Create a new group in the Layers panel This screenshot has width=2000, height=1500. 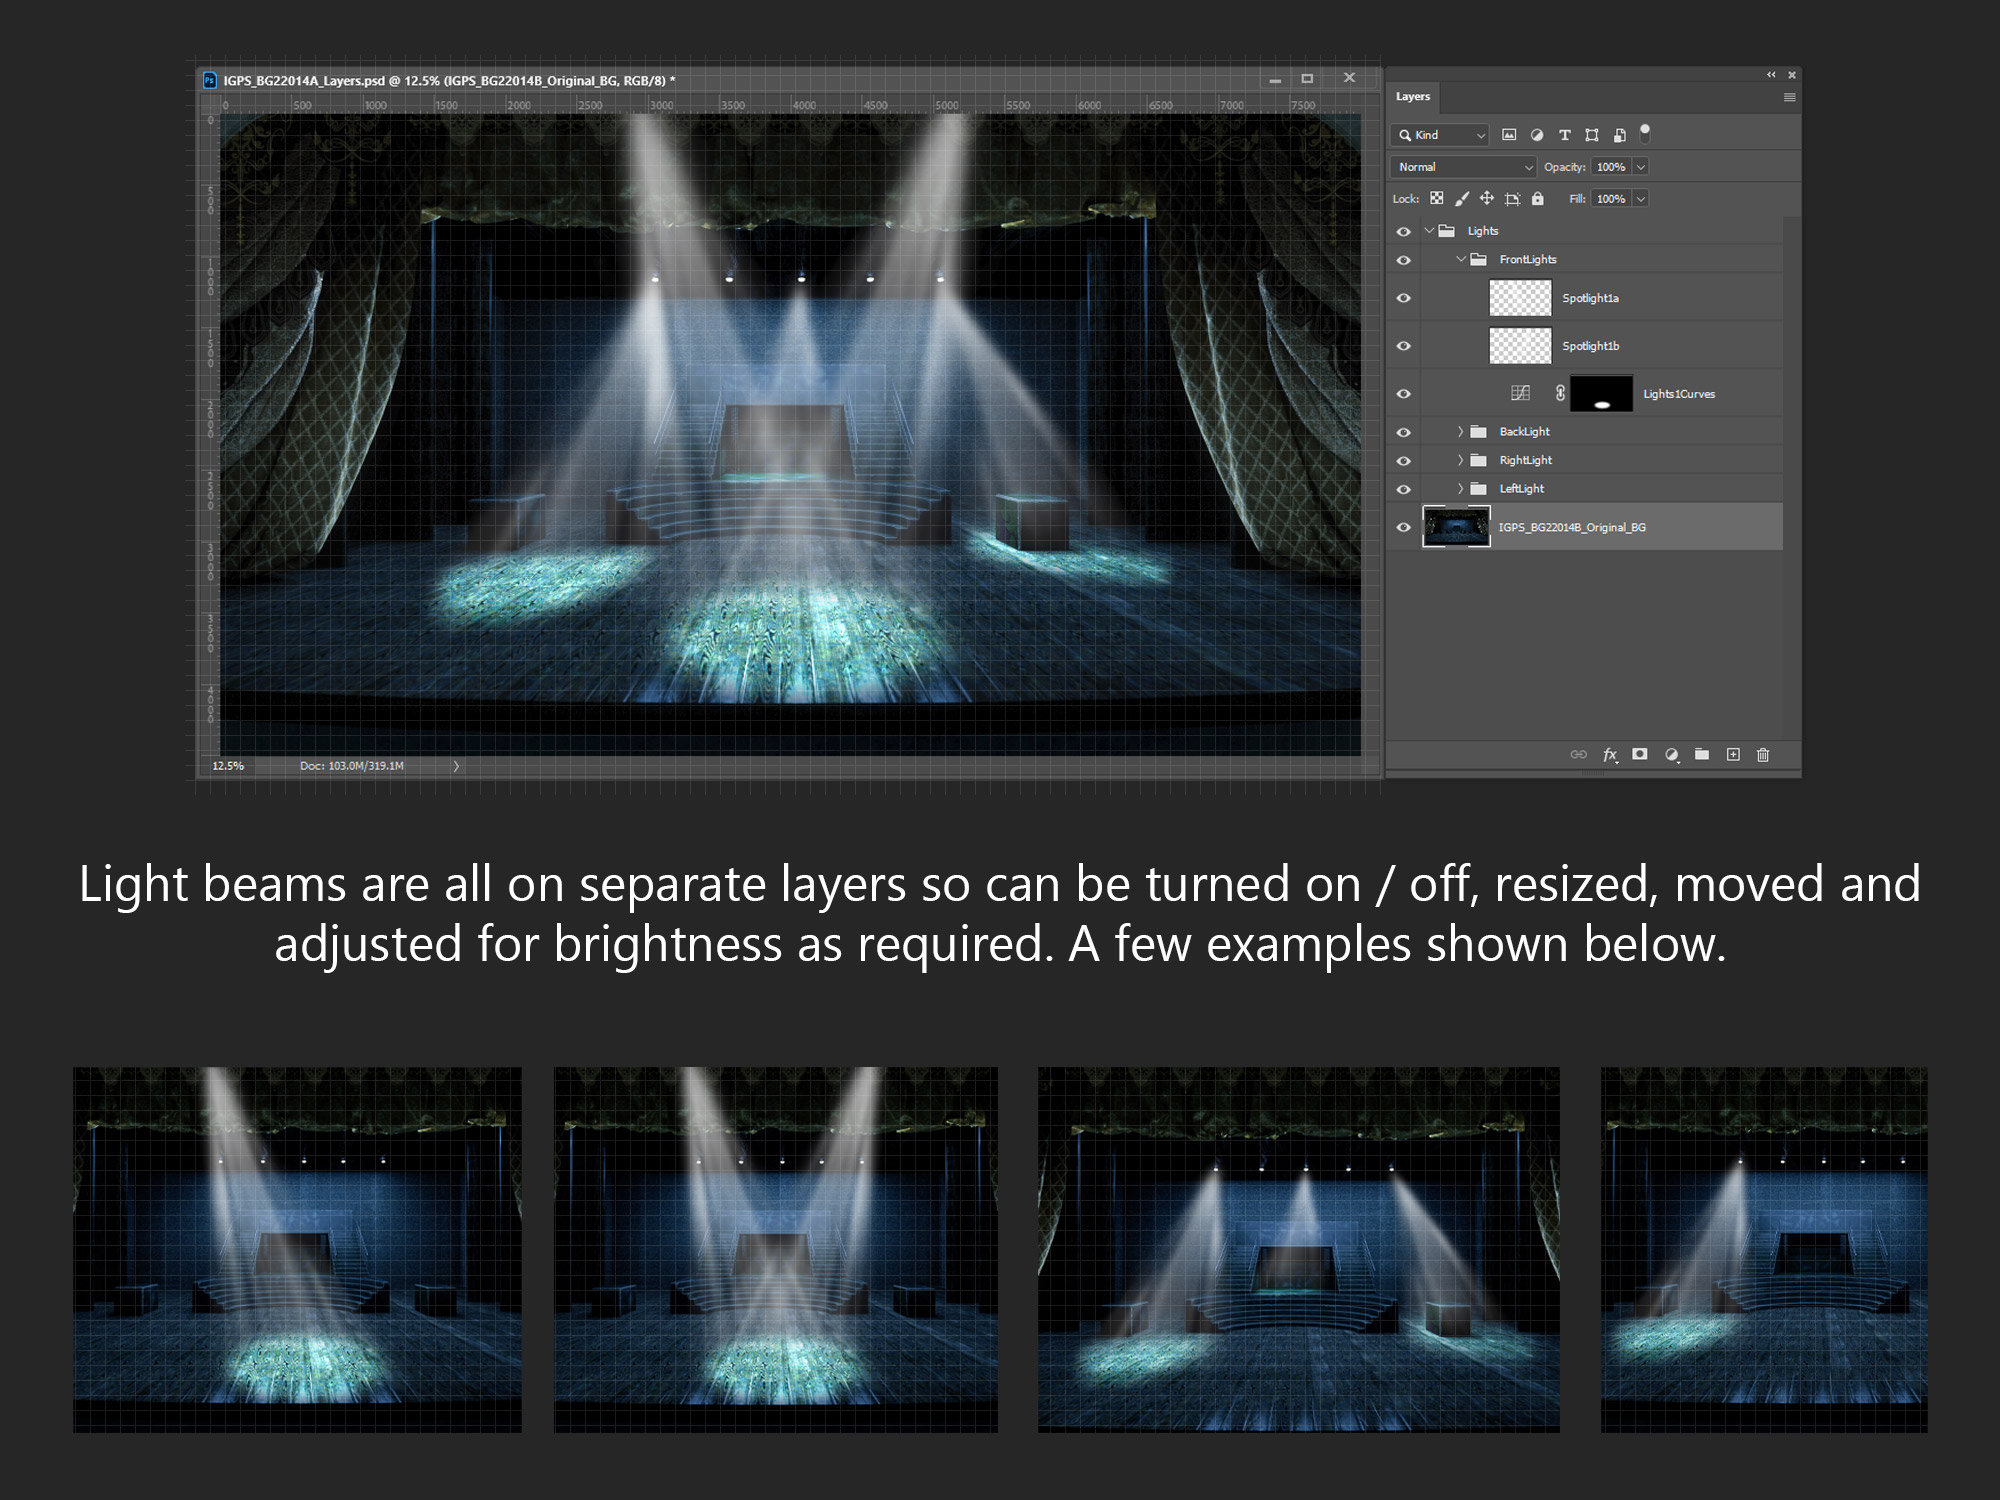coord(1703,754)
